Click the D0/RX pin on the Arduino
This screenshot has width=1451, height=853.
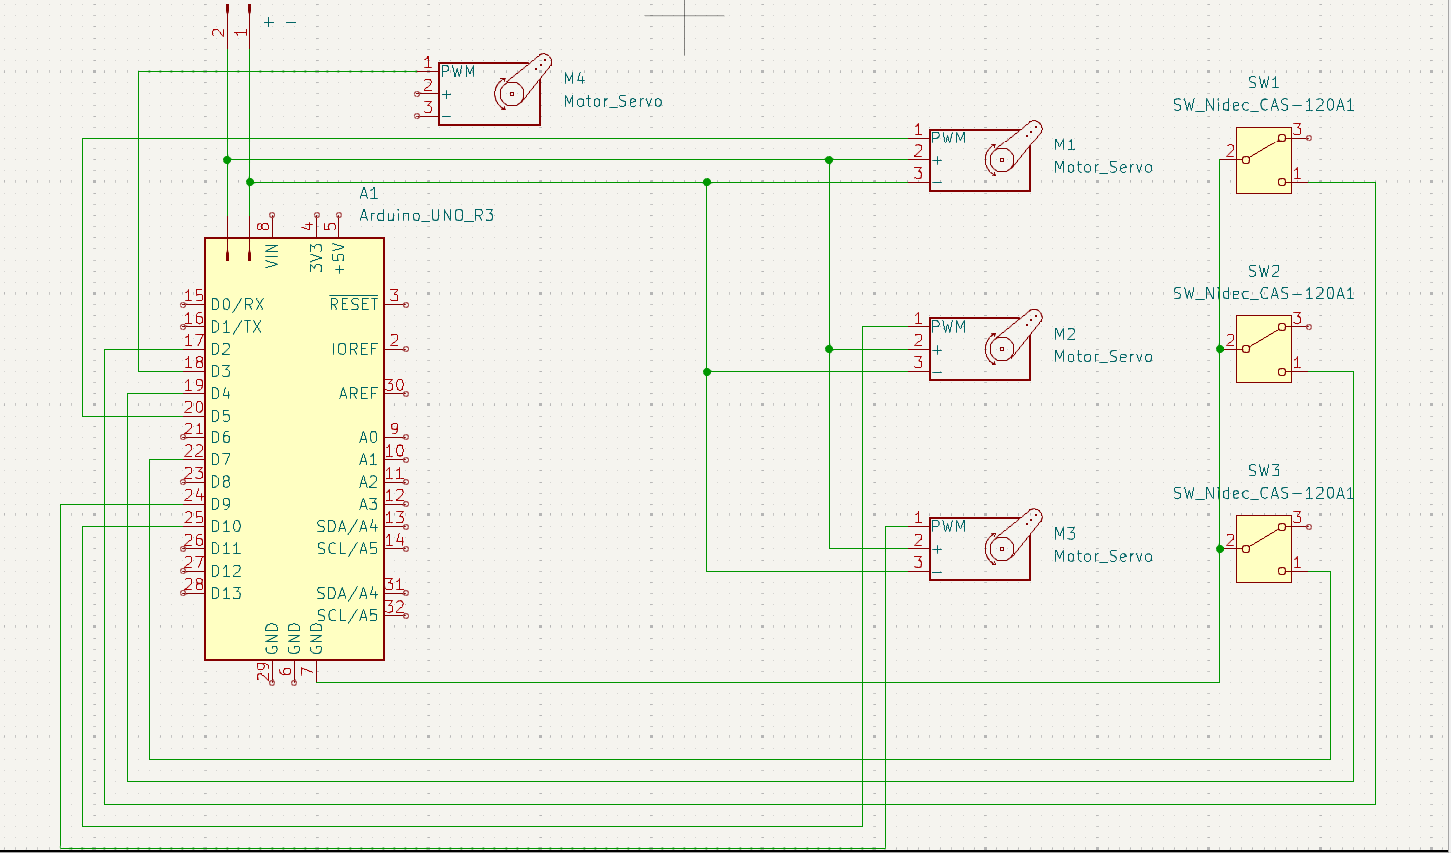click(x=237, y=304)
